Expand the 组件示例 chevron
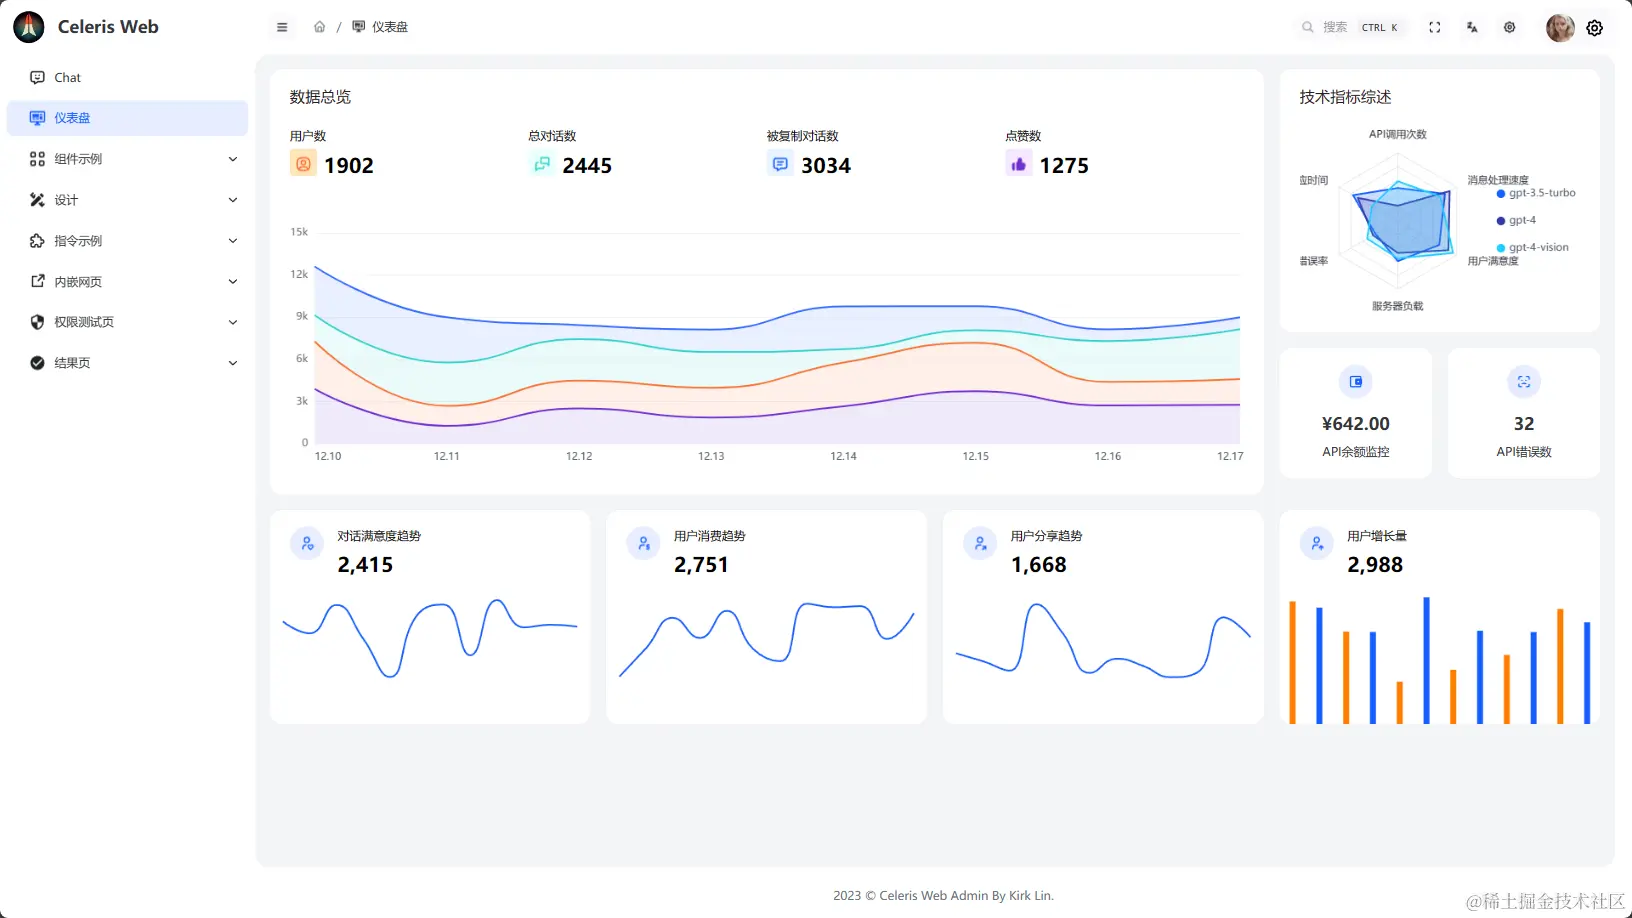 [233, 159]
